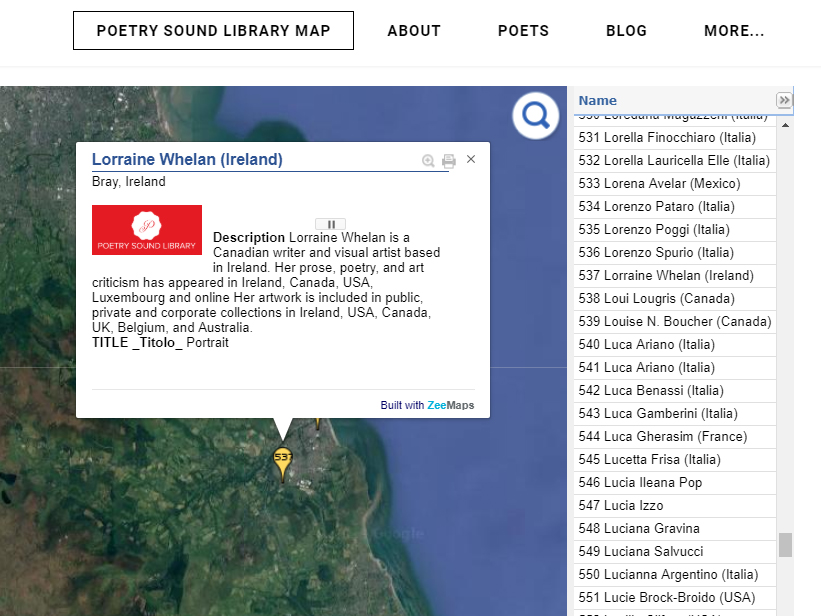Click the Poetry Sound Library logo thumbnail

pos(147,230)
